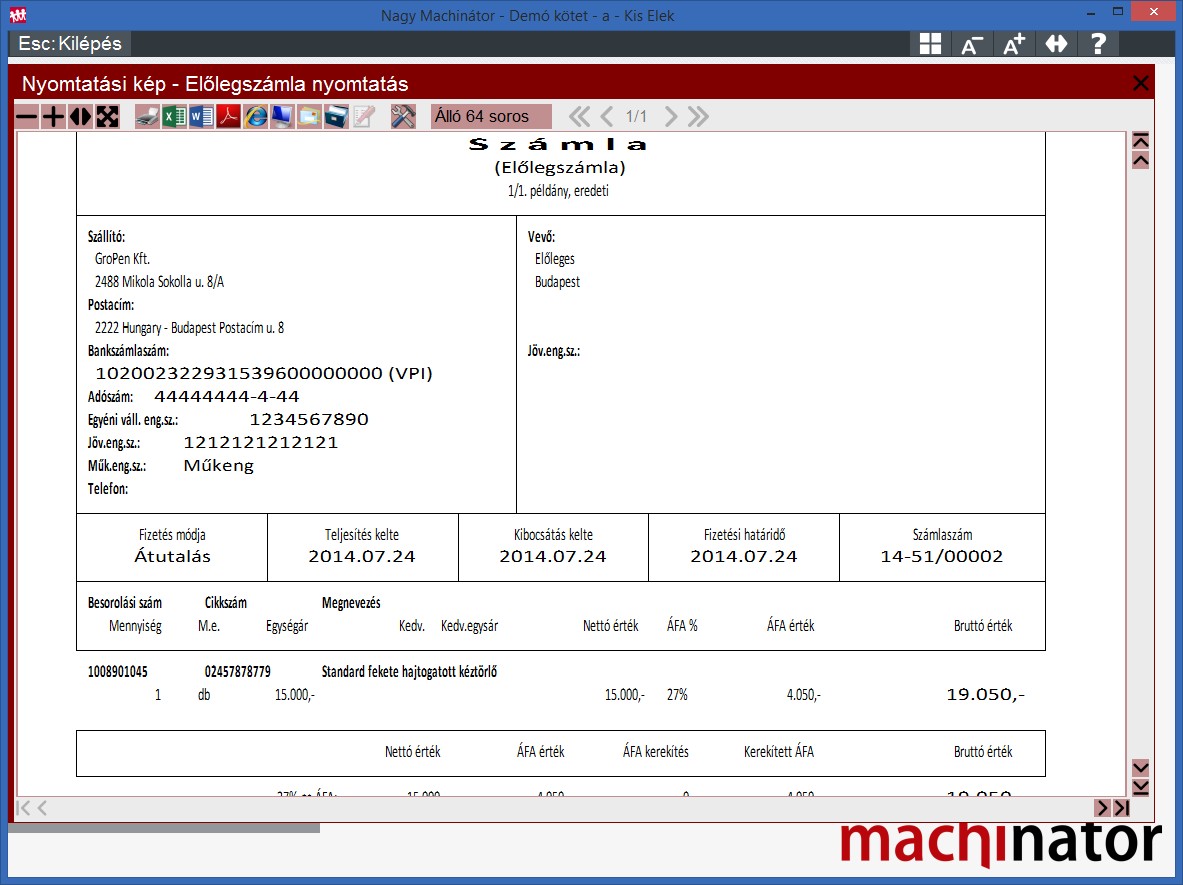
Task: Click the 1/1 page indicator
Action: click(636, 116)
